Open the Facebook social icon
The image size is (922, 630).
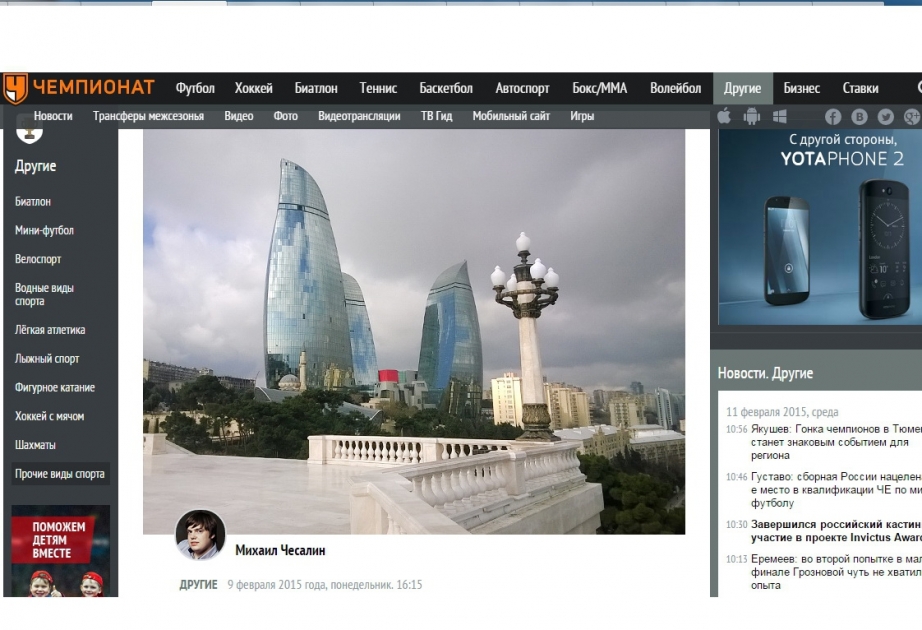click(x=833, y=116)
